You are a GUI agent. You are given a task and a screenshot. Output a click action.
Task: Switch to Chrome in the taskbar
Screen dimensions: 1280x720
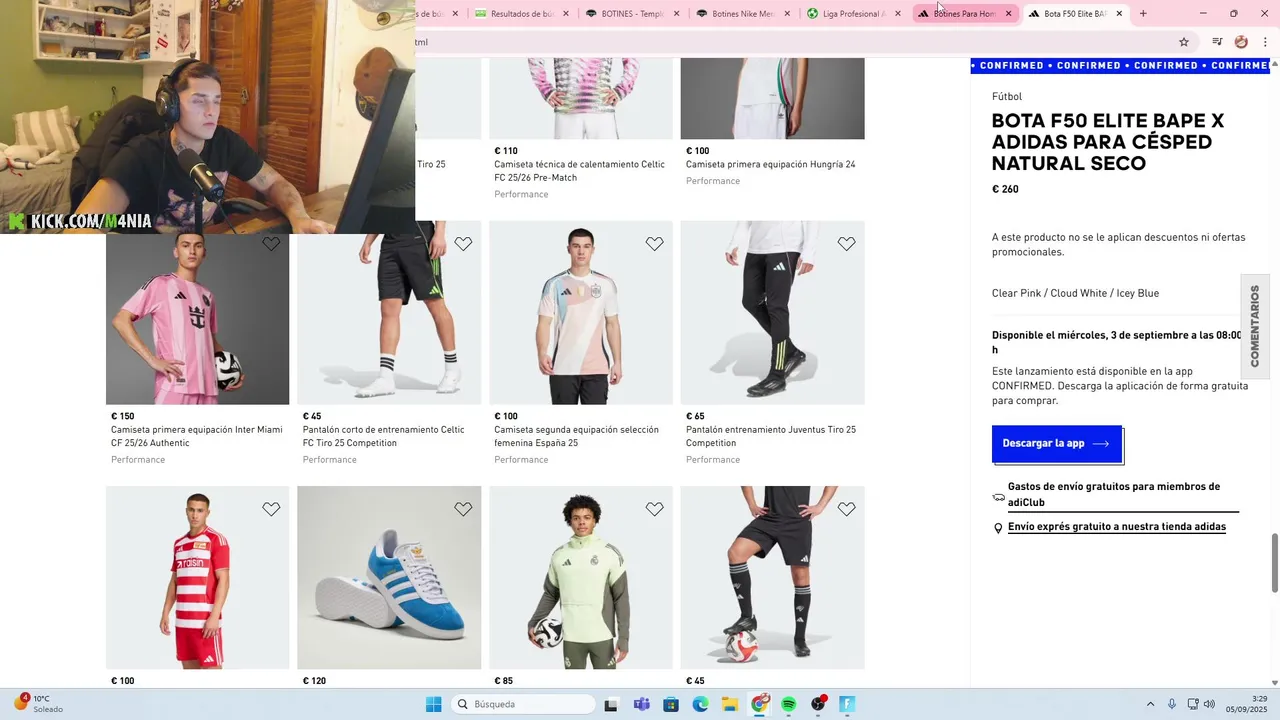(x=760, y=704)
